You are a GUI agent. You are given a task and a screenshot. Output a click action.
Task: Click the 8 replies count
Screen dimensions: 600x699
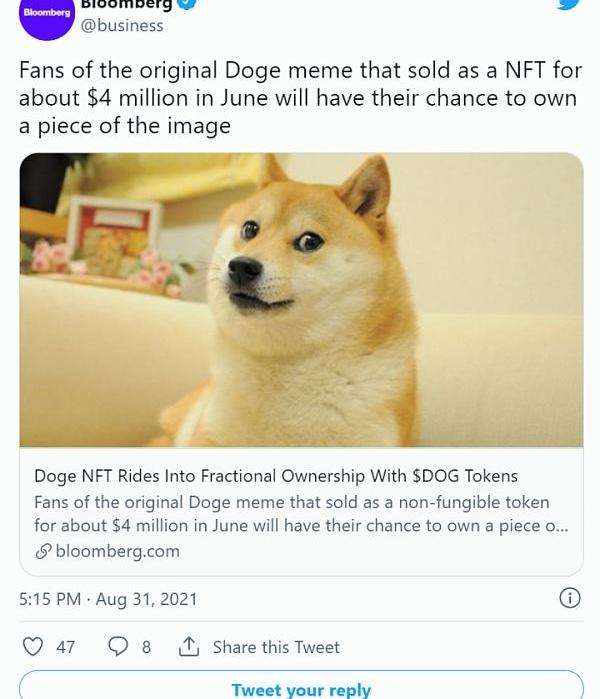(146, 647)
